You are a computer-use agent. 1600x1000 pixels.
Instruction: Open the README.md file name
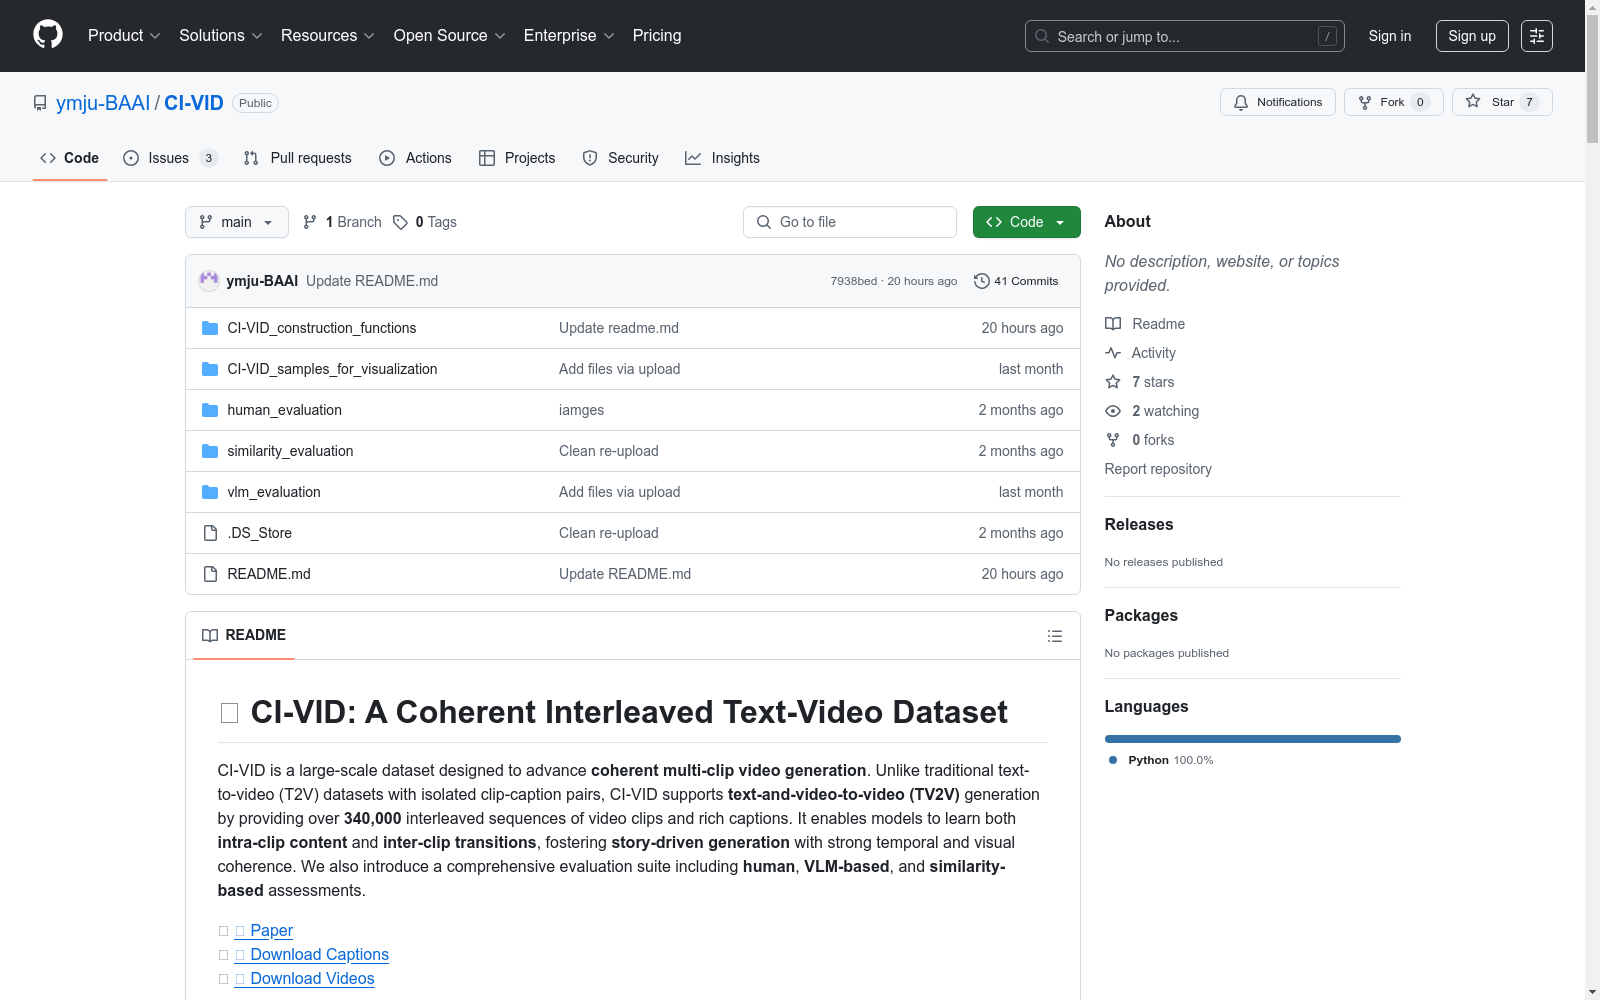269,574
